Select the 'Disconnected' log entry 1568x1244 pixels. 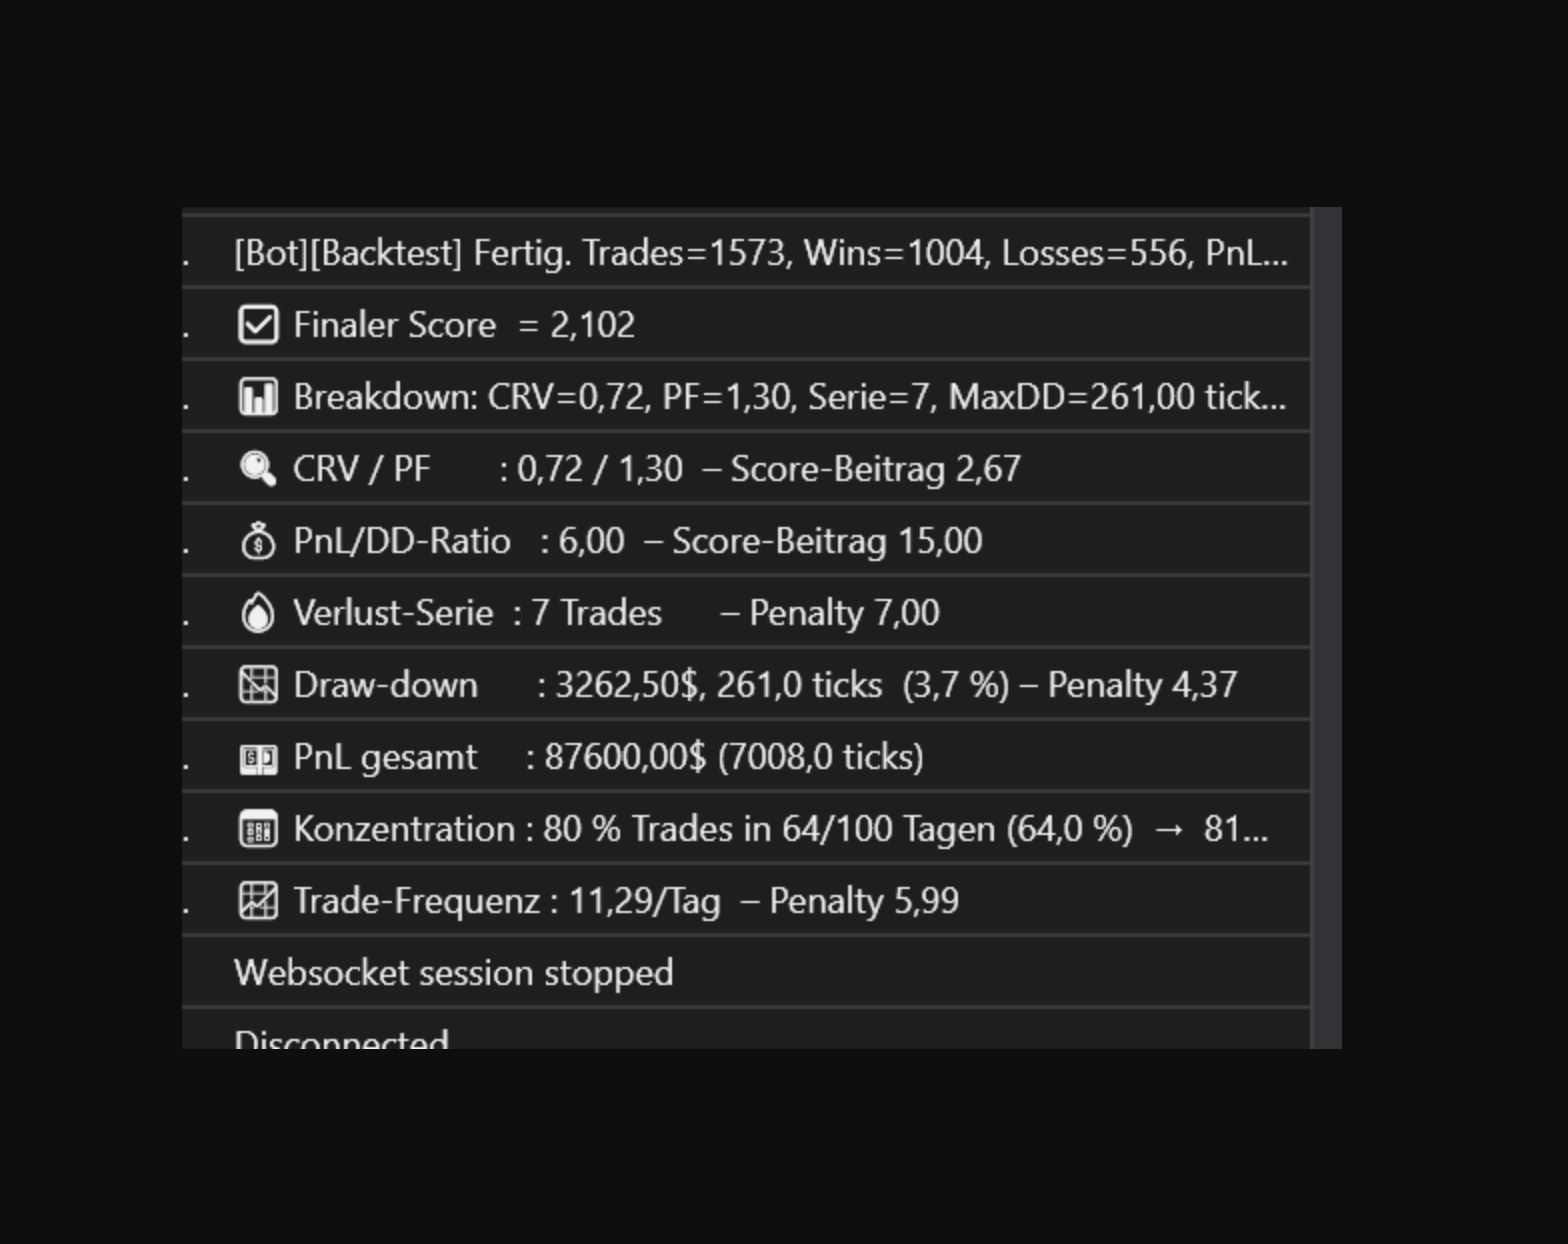pyautogui.click(x=341, y=1038)
